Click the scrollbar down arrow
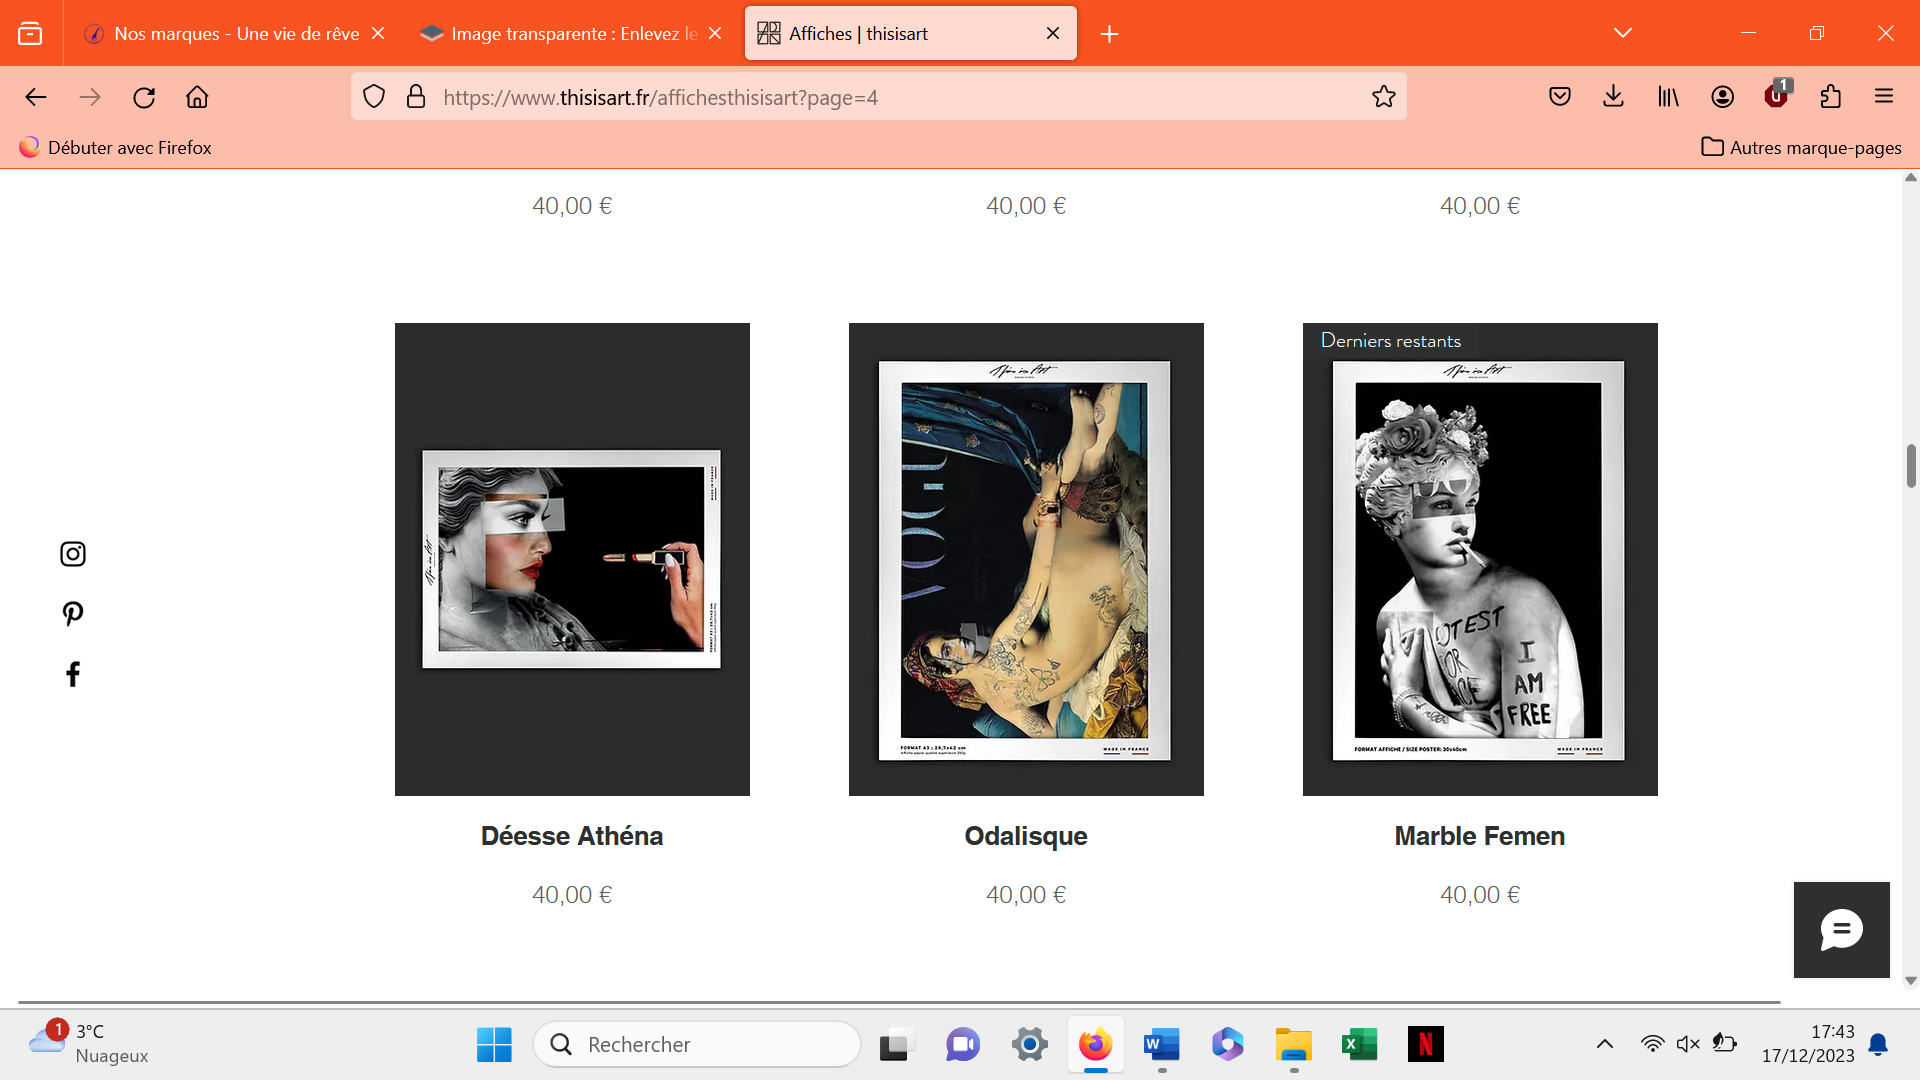1920x1080 pixels. point(1911,981)
